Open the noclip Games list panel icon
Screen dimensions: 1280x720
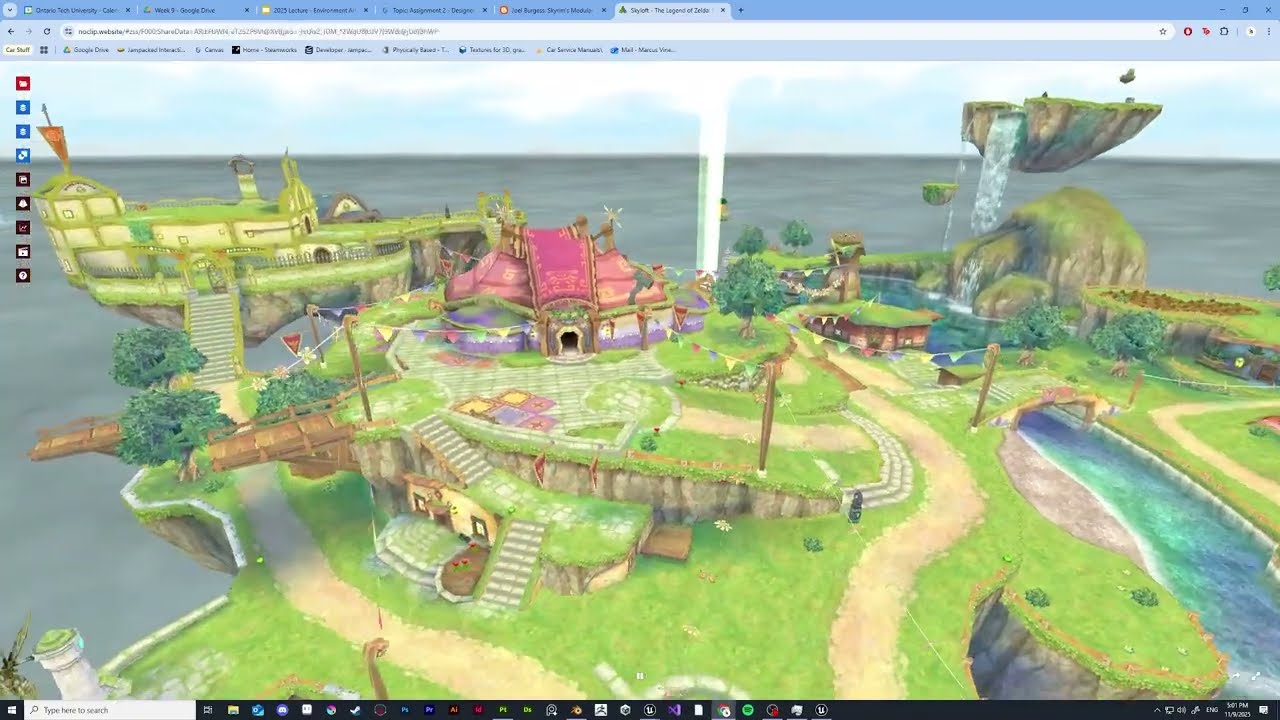click(23, 84)
